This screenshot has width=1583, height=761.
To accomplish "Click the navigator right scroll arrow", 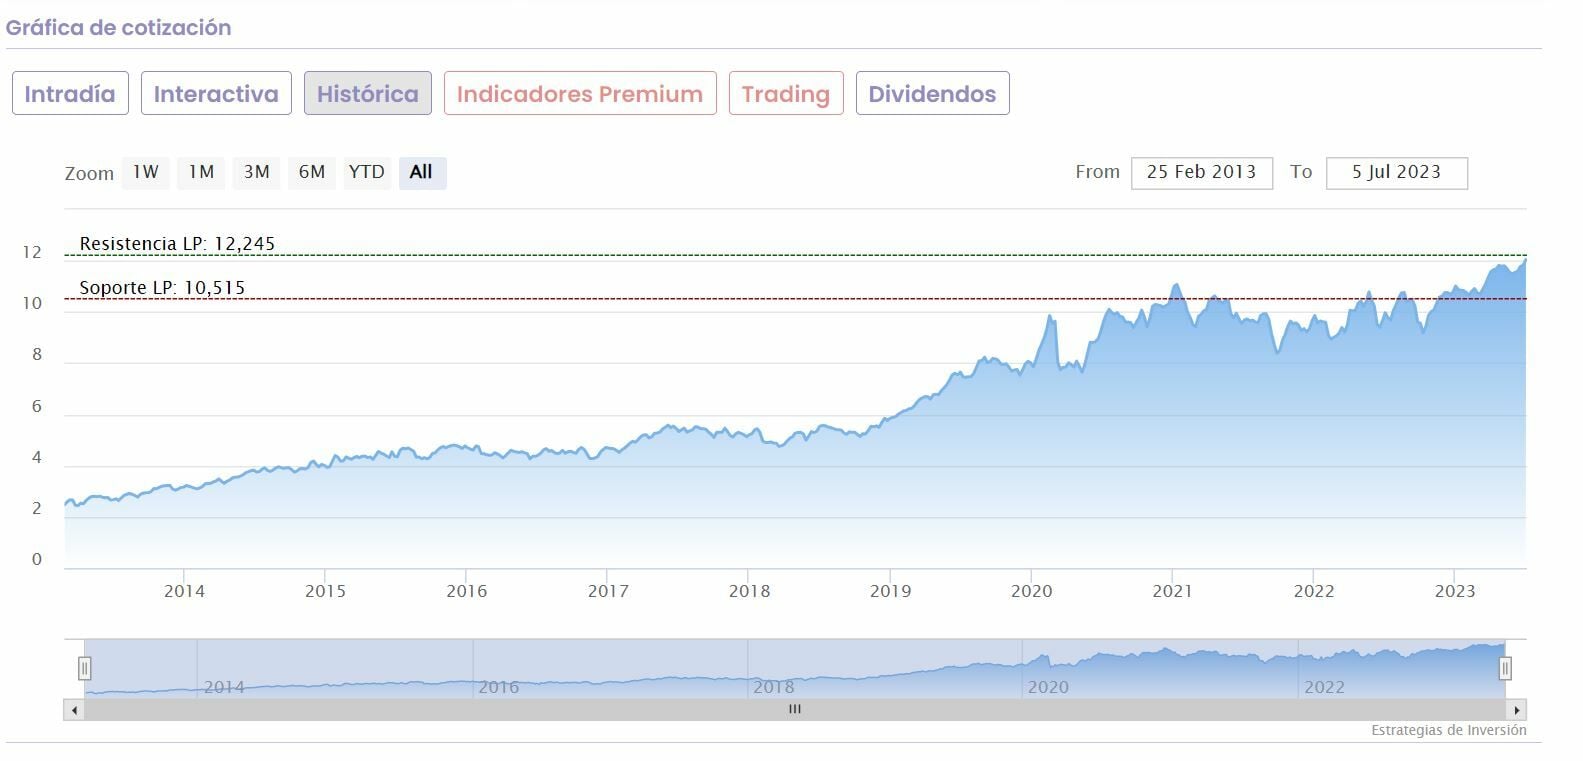I will point(1516,710).
